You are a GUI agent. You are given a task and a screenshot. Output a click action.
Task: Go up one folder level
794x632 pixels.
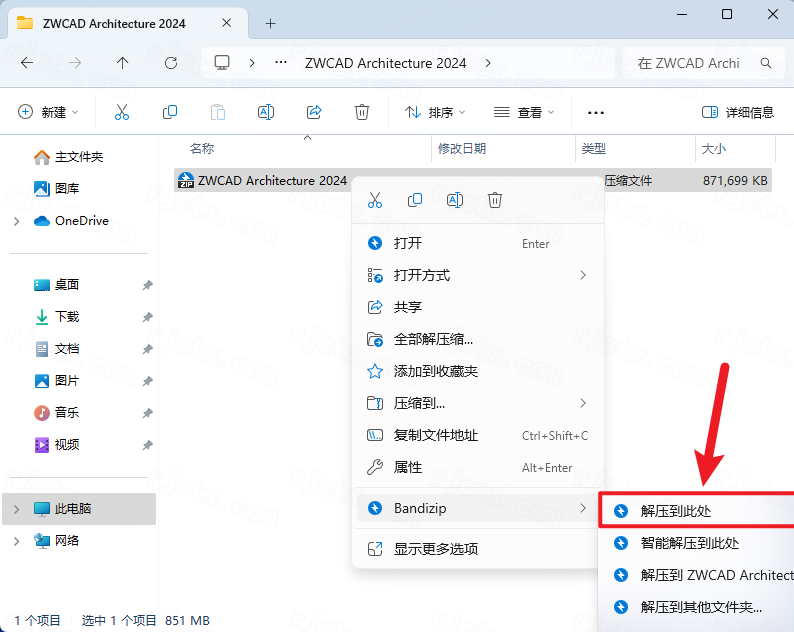(122, 63)
